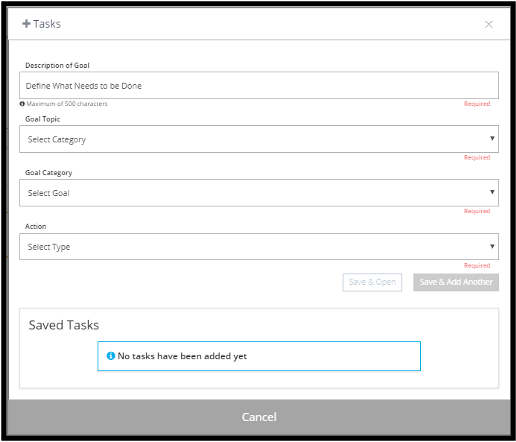Close the Tasks dialog with X icon
Screen dimensions: 516x442
click(489, 24)
